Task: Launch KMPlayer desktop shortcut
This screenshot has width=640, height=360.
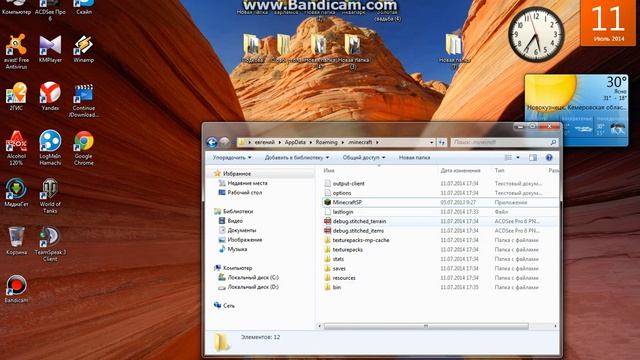Action: pyautogui.click(x=50, y=49)
